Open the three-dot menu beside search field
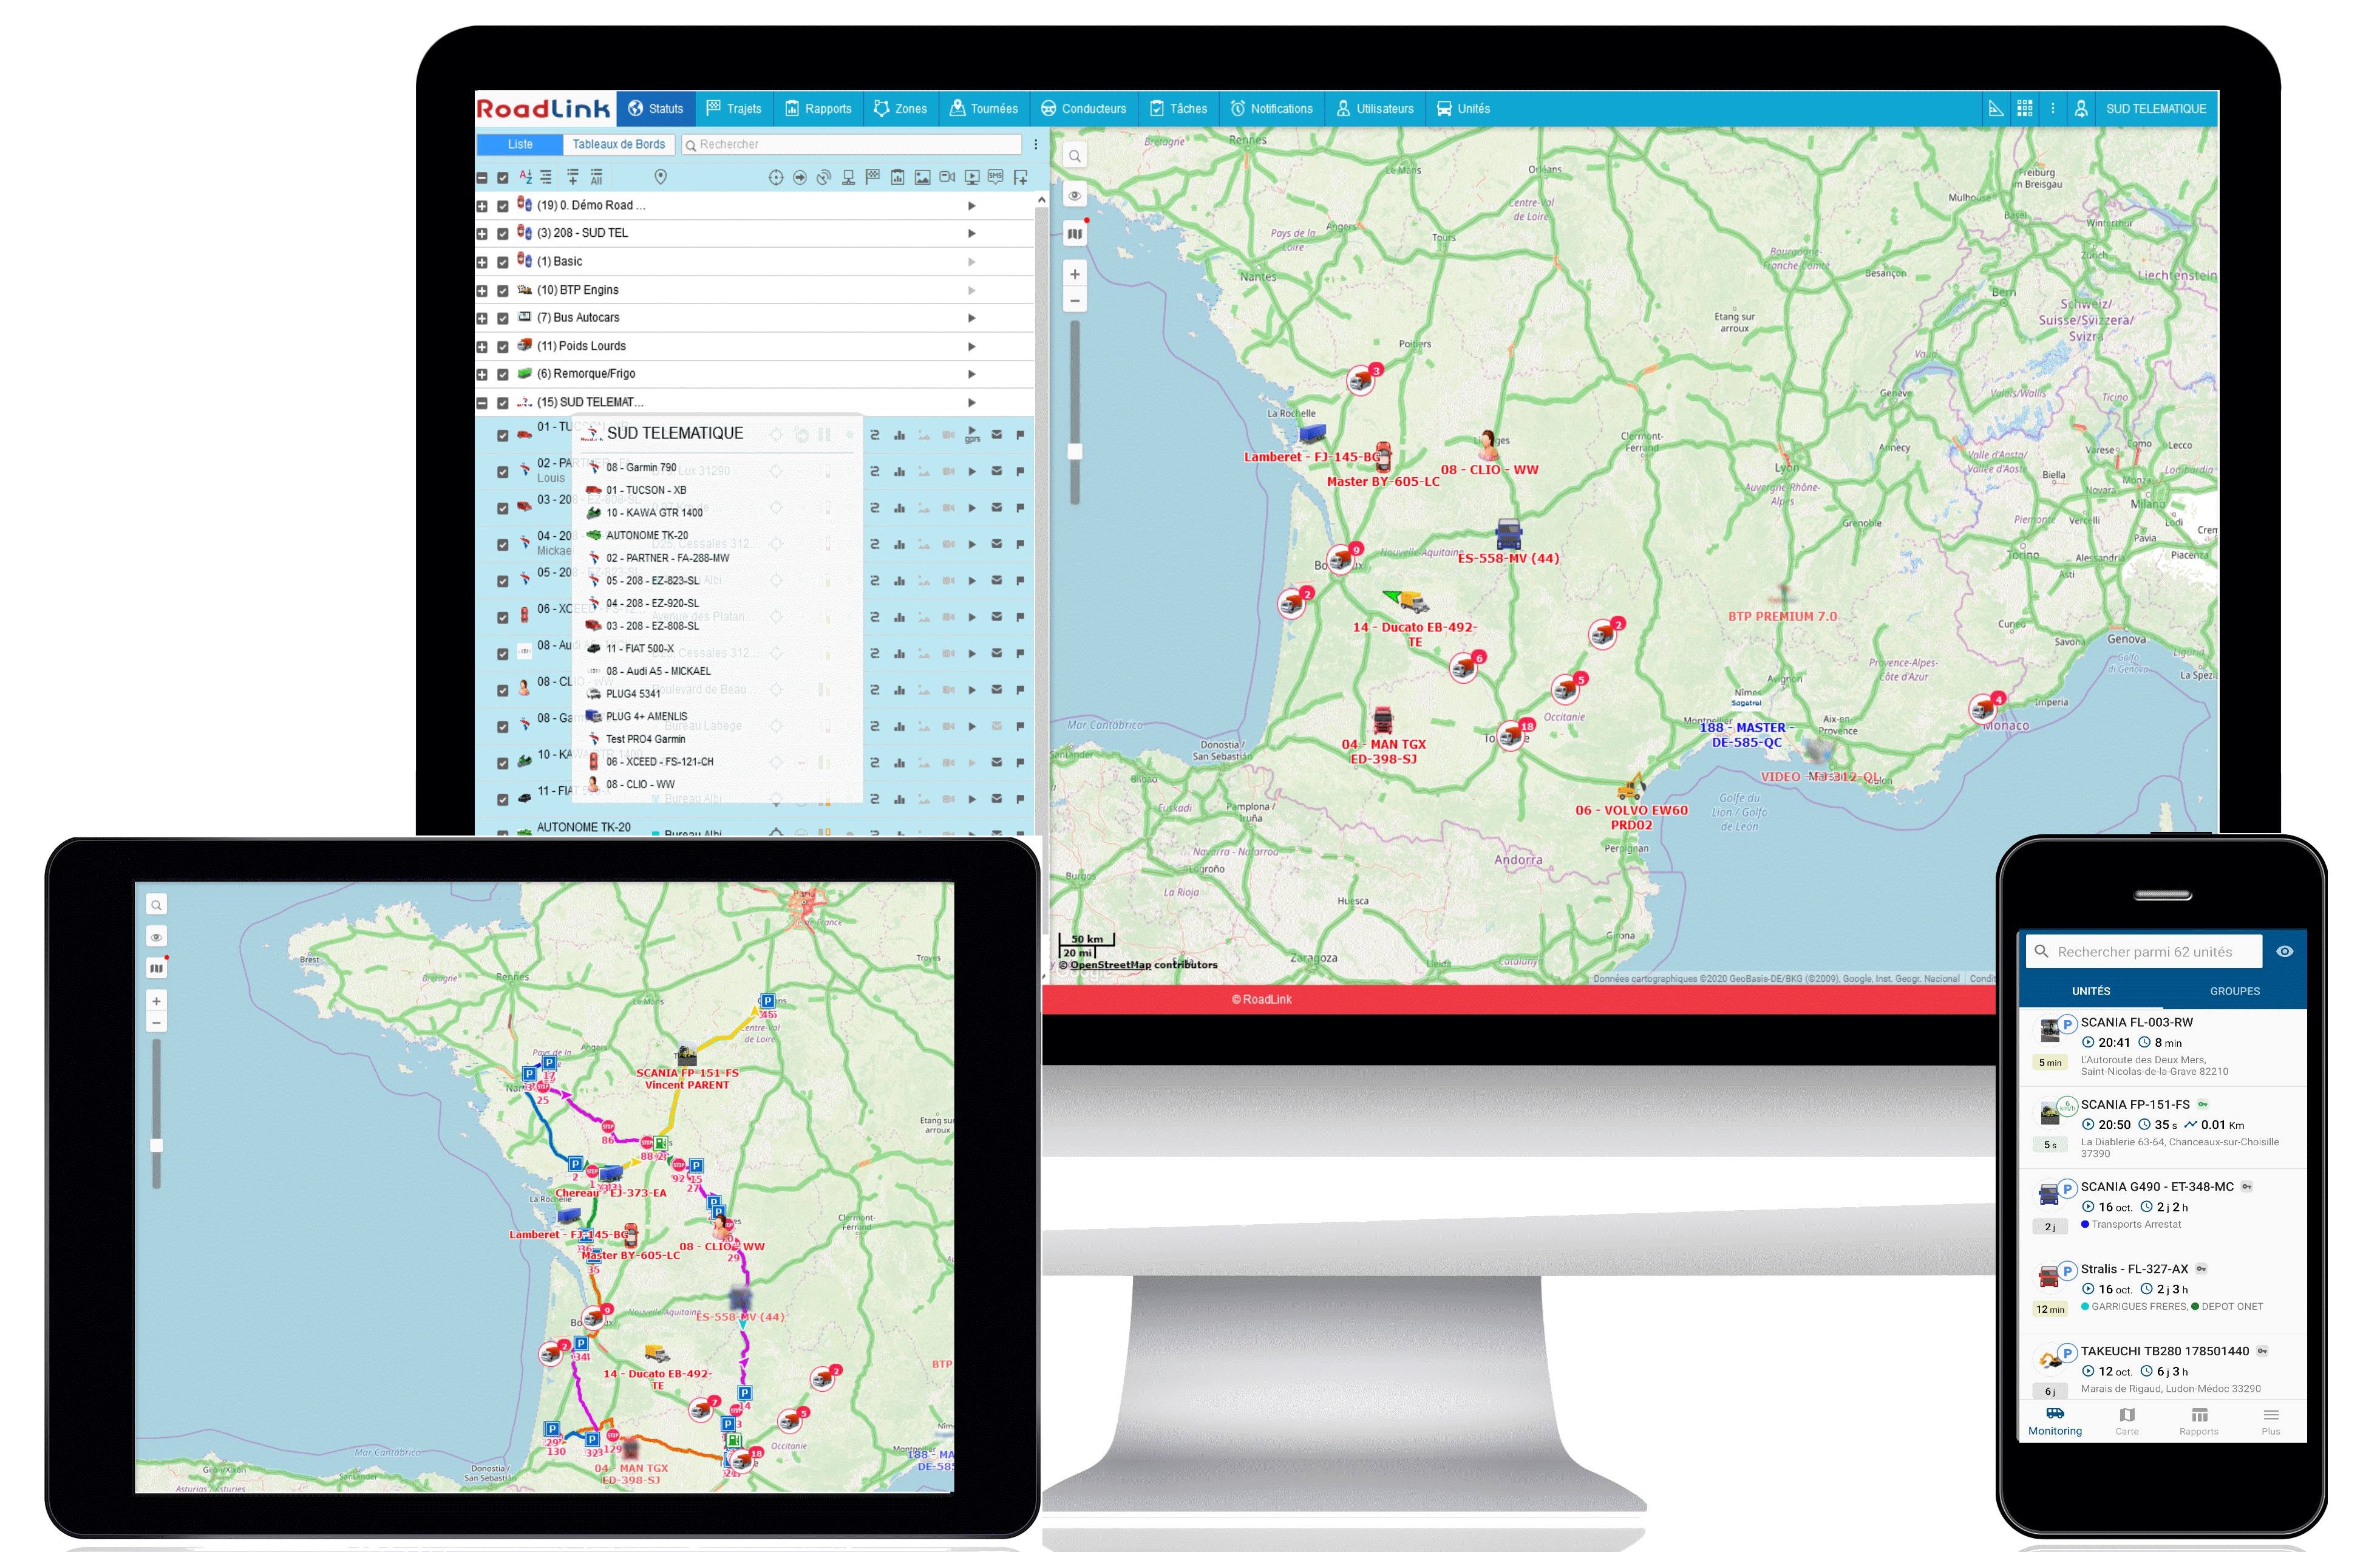This screenshot has height=1552, width=2380. click(x=1035, y=144)
